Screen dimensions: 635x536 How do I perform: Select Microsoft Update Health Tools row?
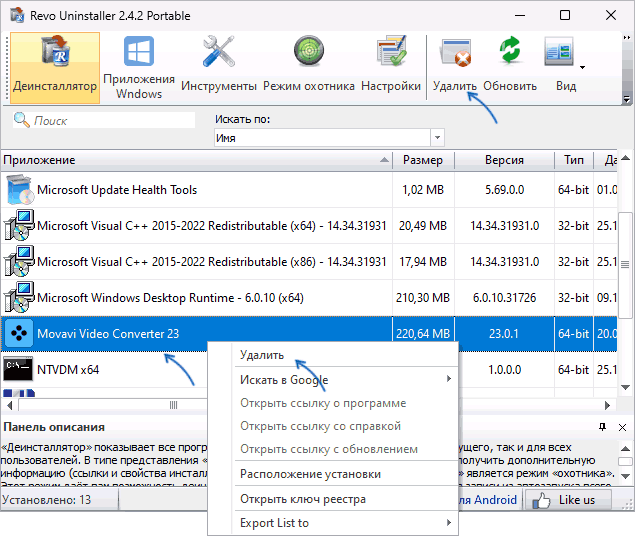point(309,190)
